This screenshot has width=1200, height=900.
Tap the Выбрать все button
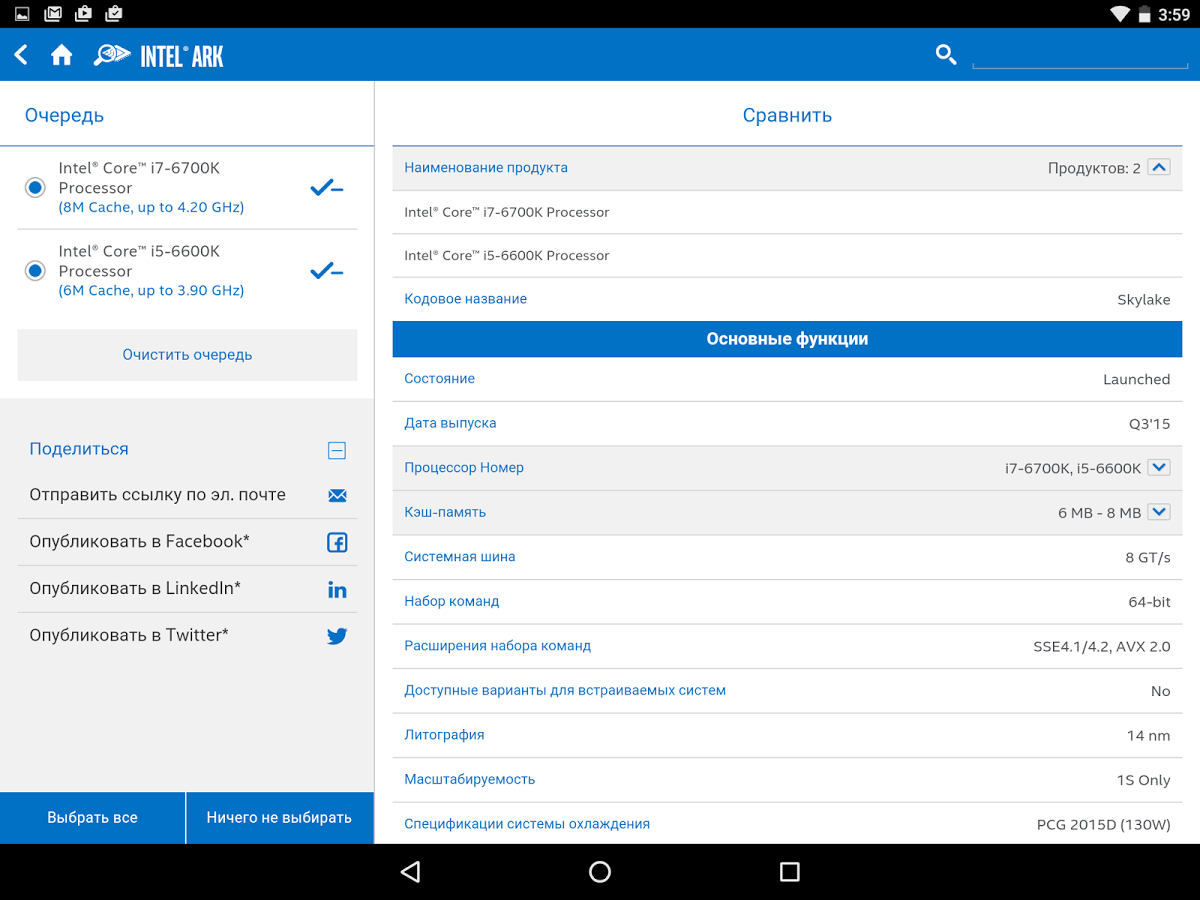[x=92, y=818]
